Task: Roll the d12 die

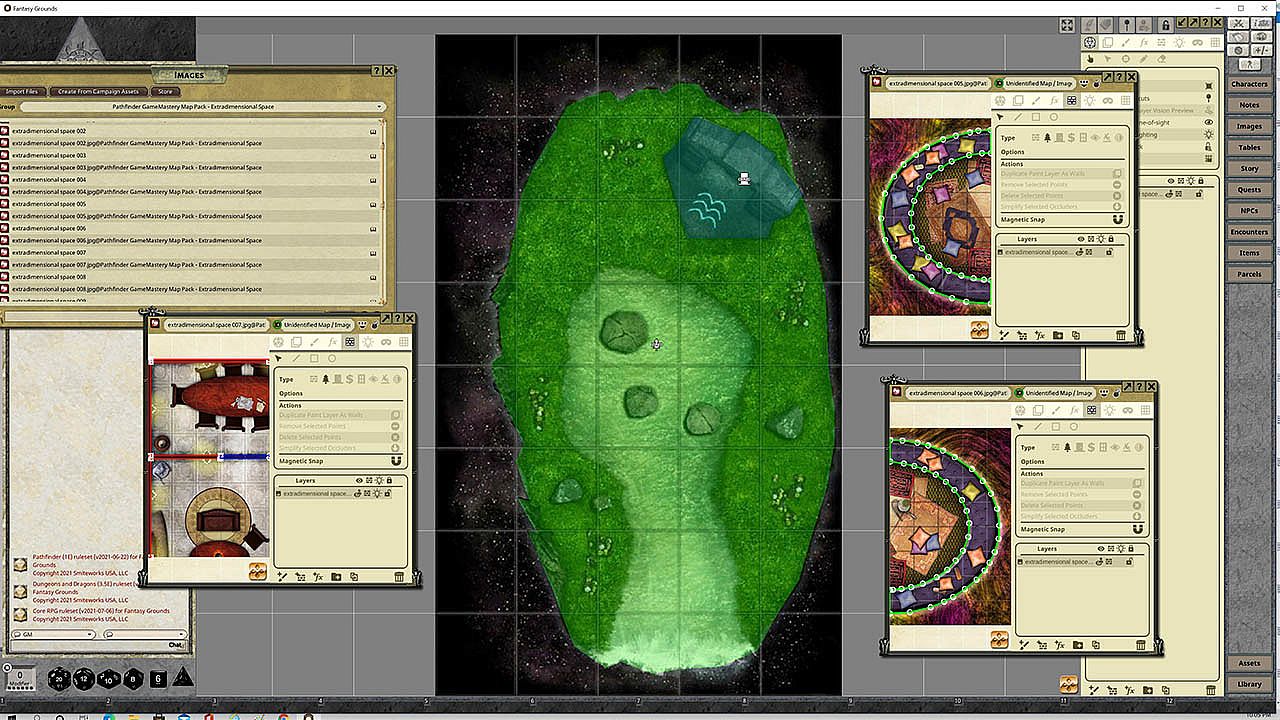Action: [x=84, y=680]
